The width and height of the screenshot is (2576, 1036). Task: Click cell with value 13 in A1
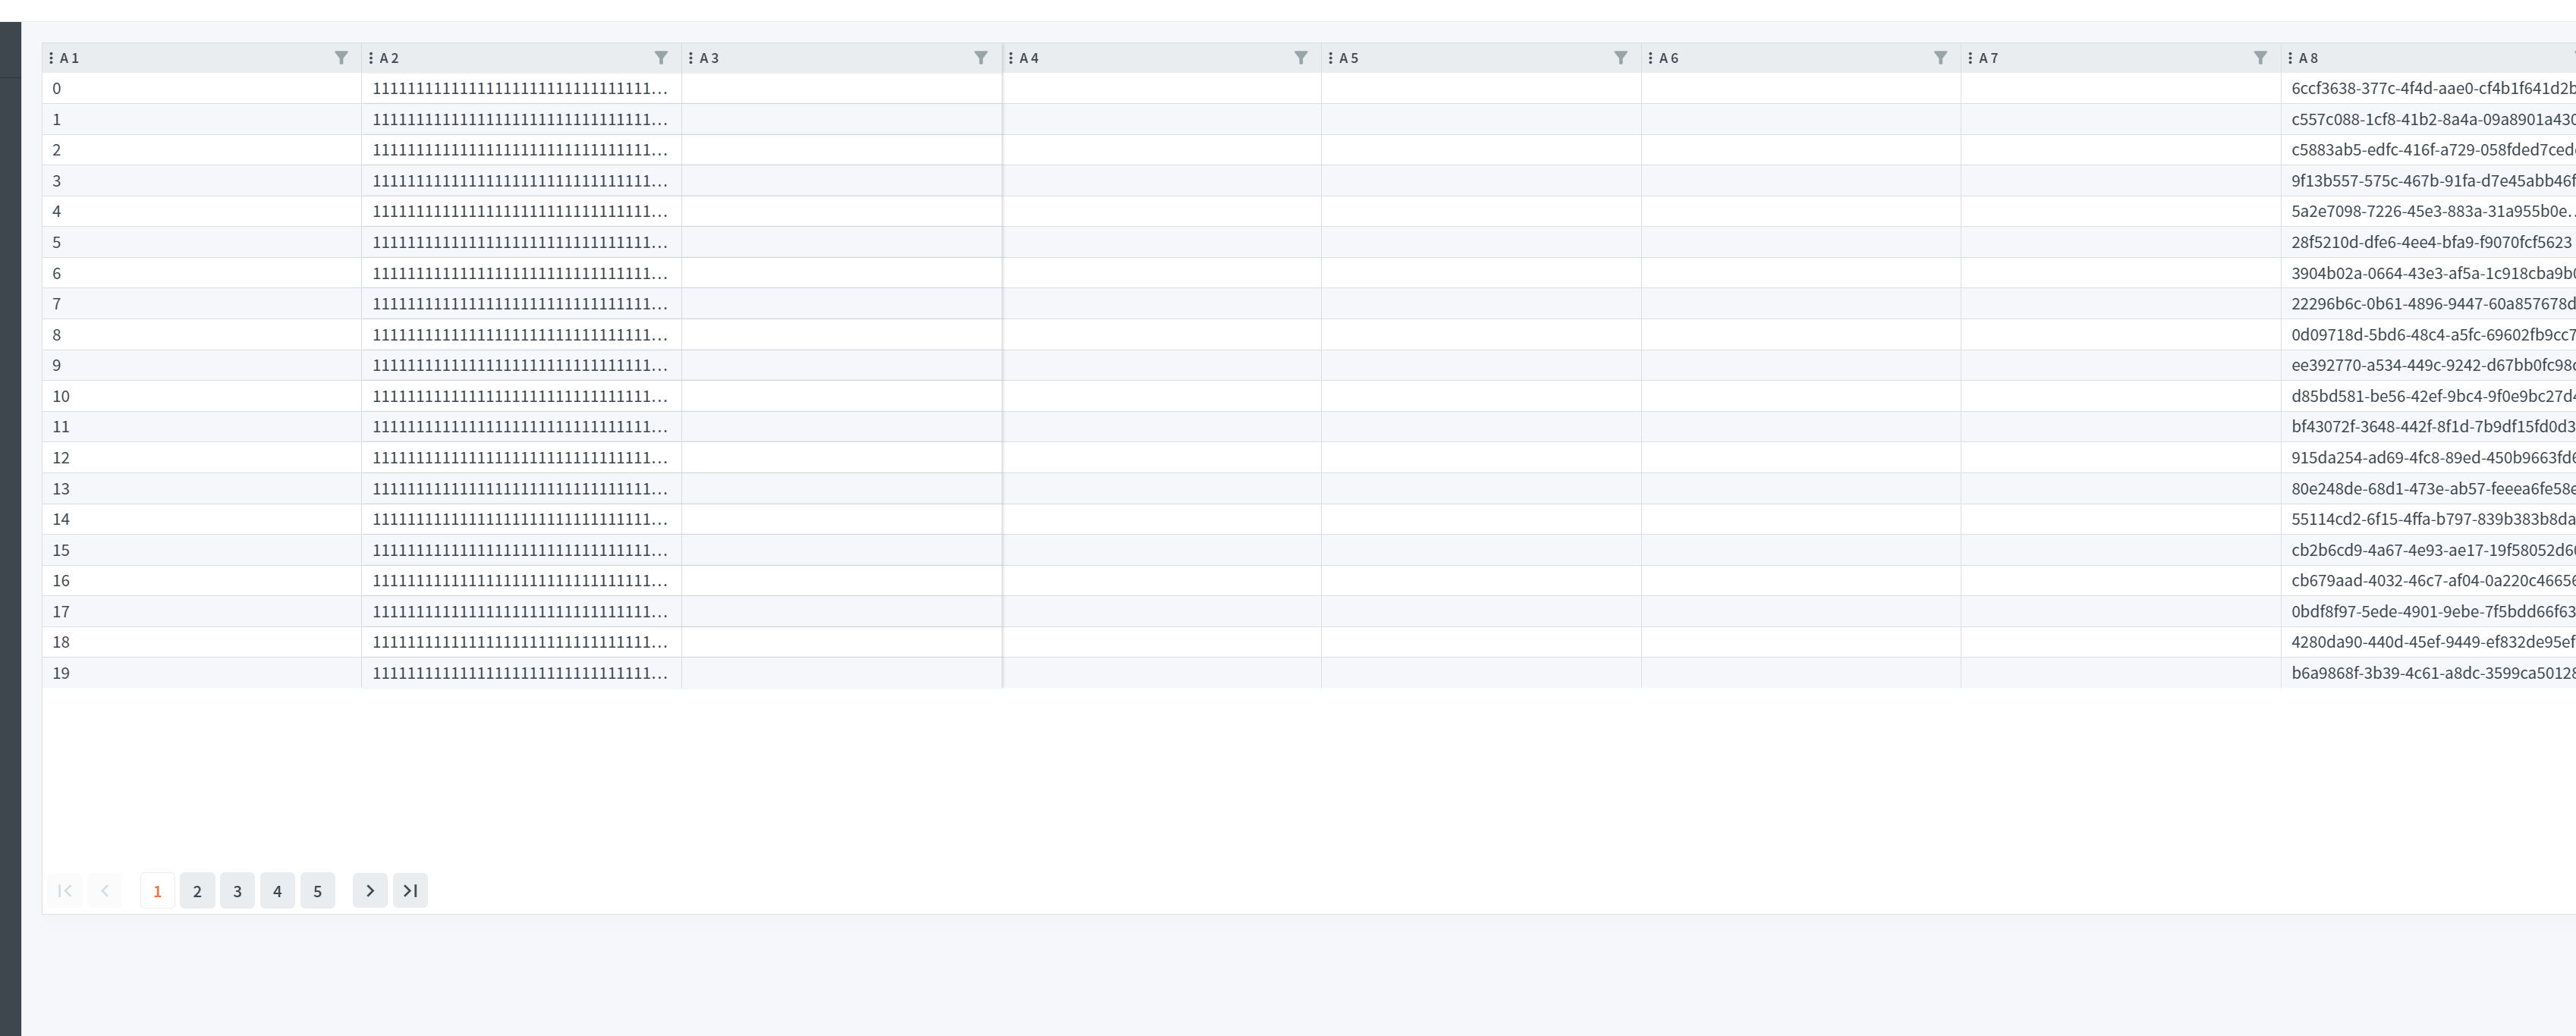click(202, 488)
